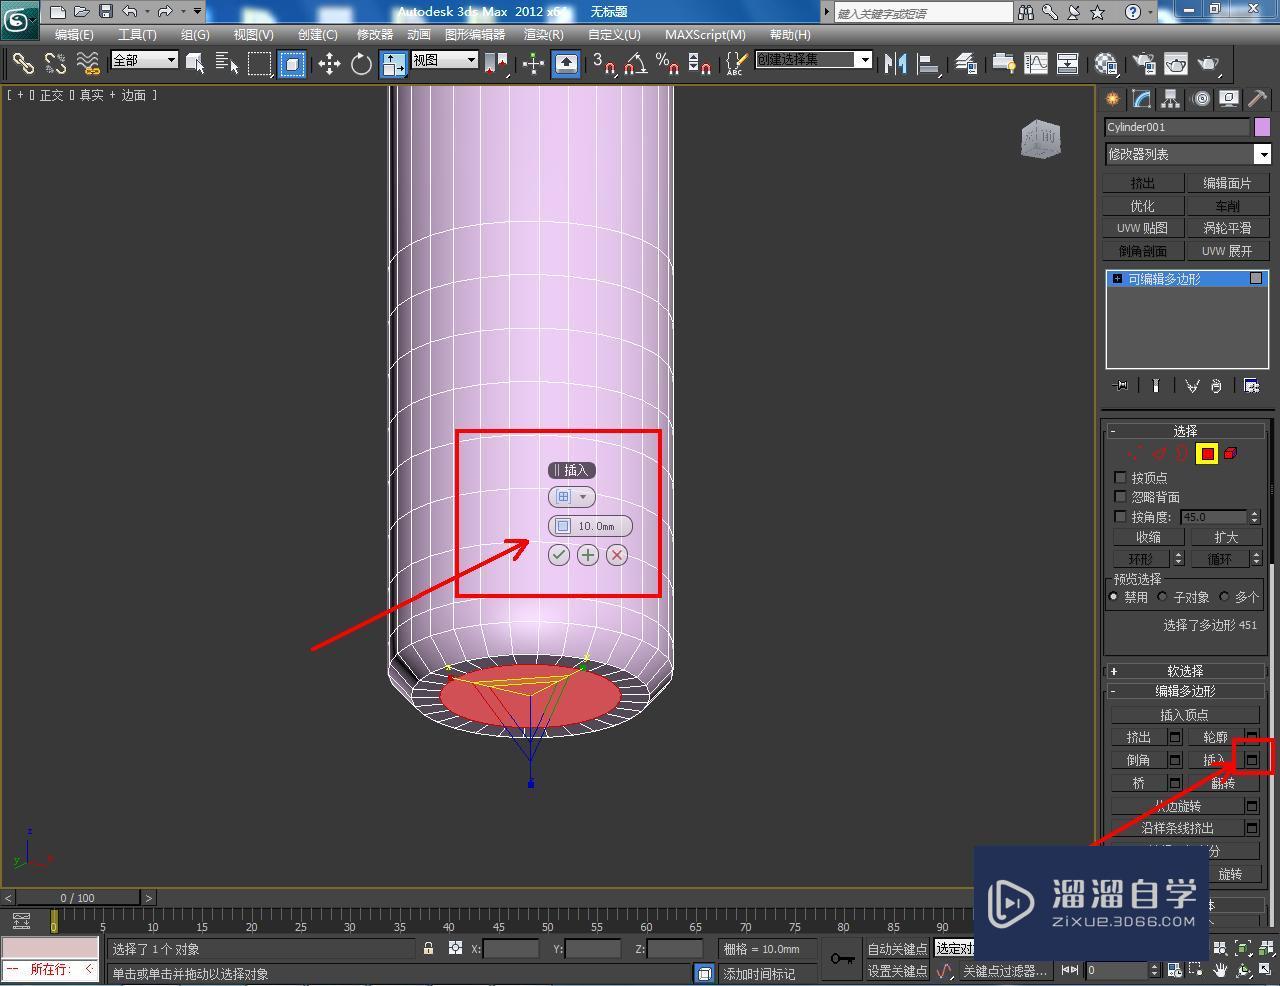Expand 可编辑多边形 modifier stack entry

(x=1117, y=279)
